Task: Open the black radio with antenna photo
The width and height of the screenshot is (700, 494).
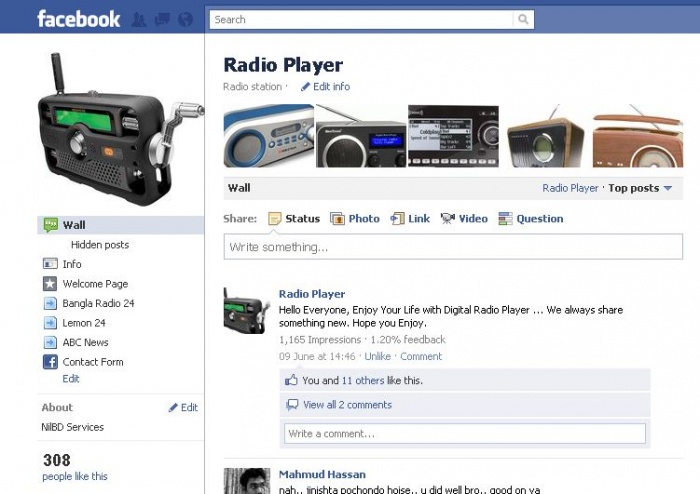Action: [361, 136]
